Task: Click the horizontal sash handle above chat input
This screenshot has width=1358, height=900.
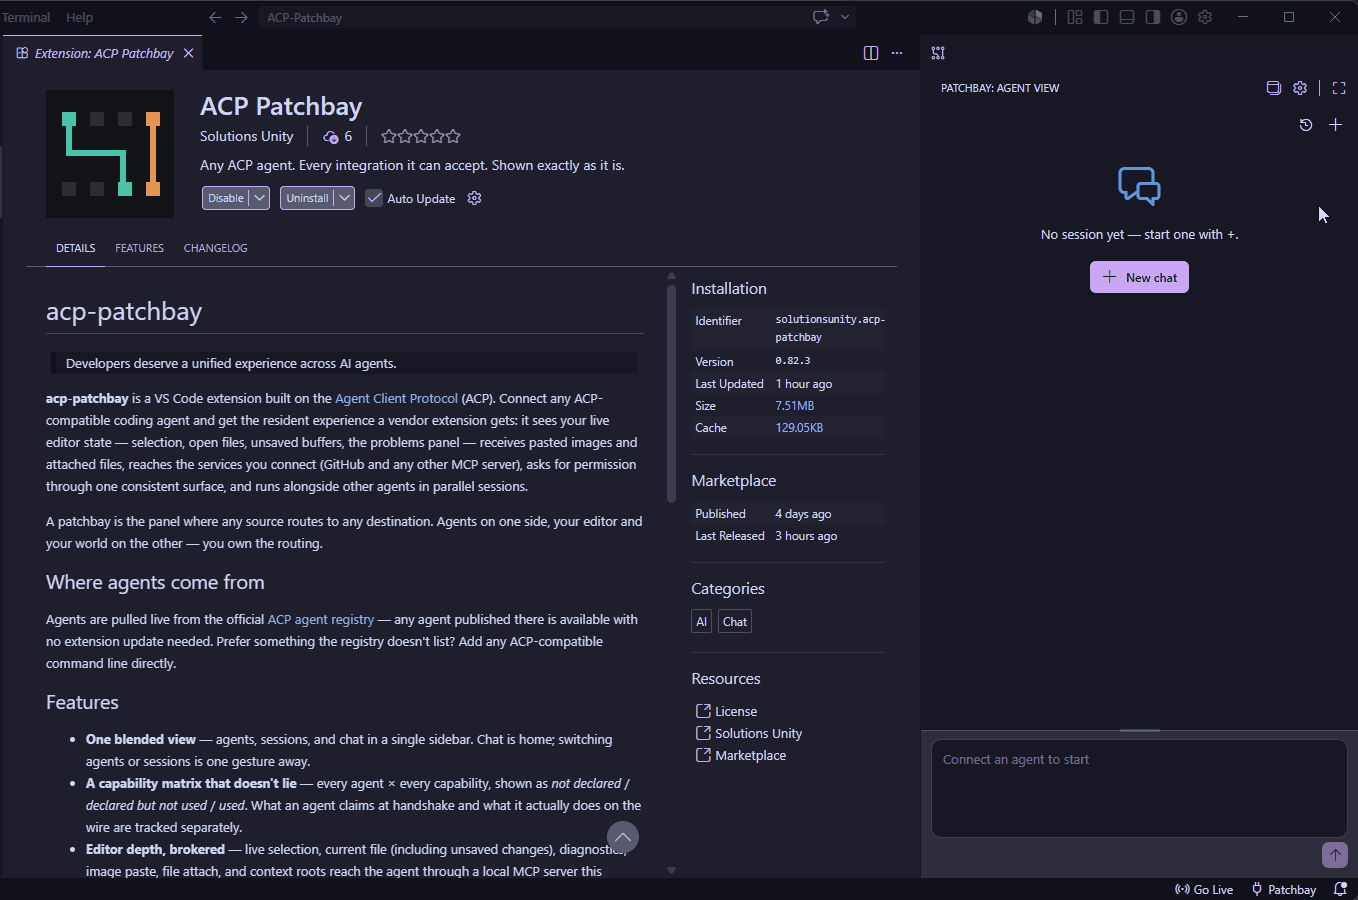Action: click(1139, 731)
